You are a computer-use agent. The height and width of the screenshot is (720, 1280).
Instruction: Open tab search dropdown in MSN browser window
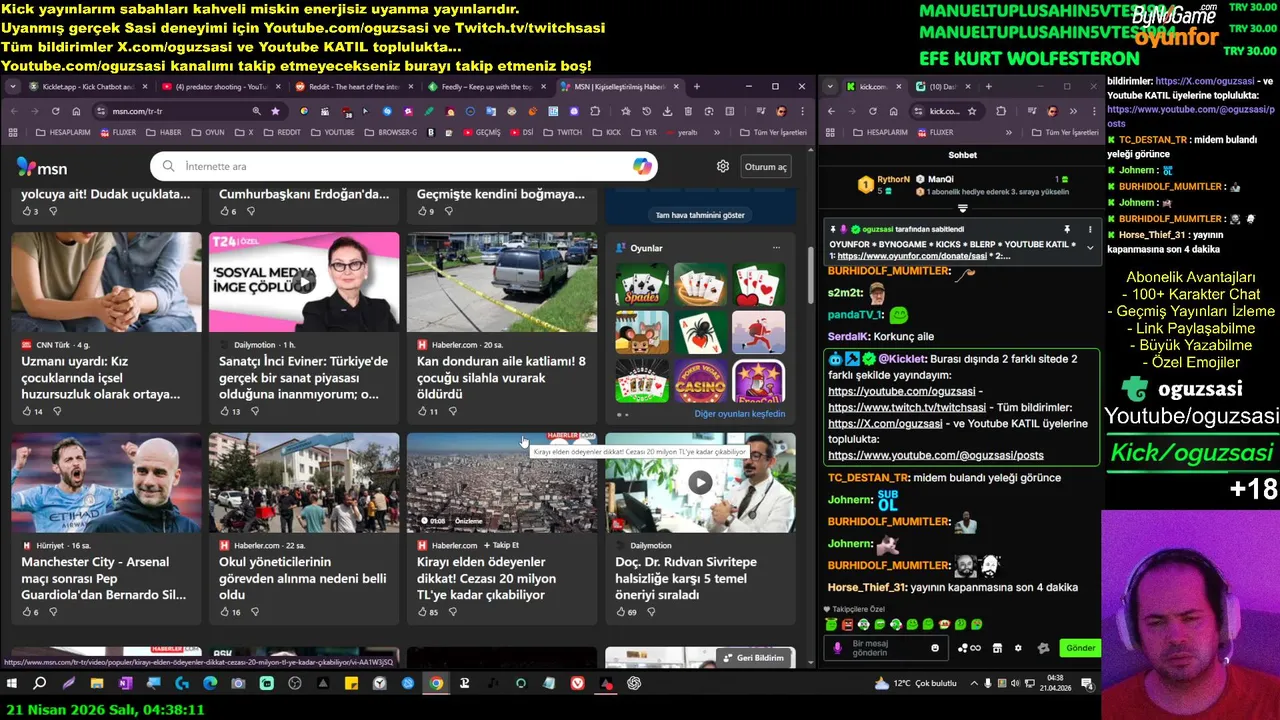pos(12,87)
